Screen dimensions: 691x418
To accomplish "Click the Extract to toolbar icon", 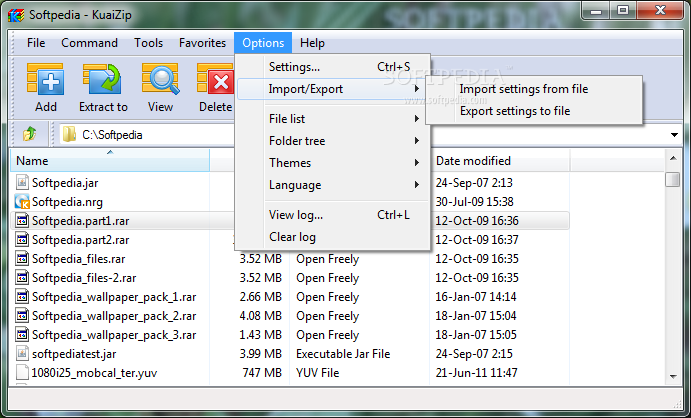I will click(x=102, y=79).
